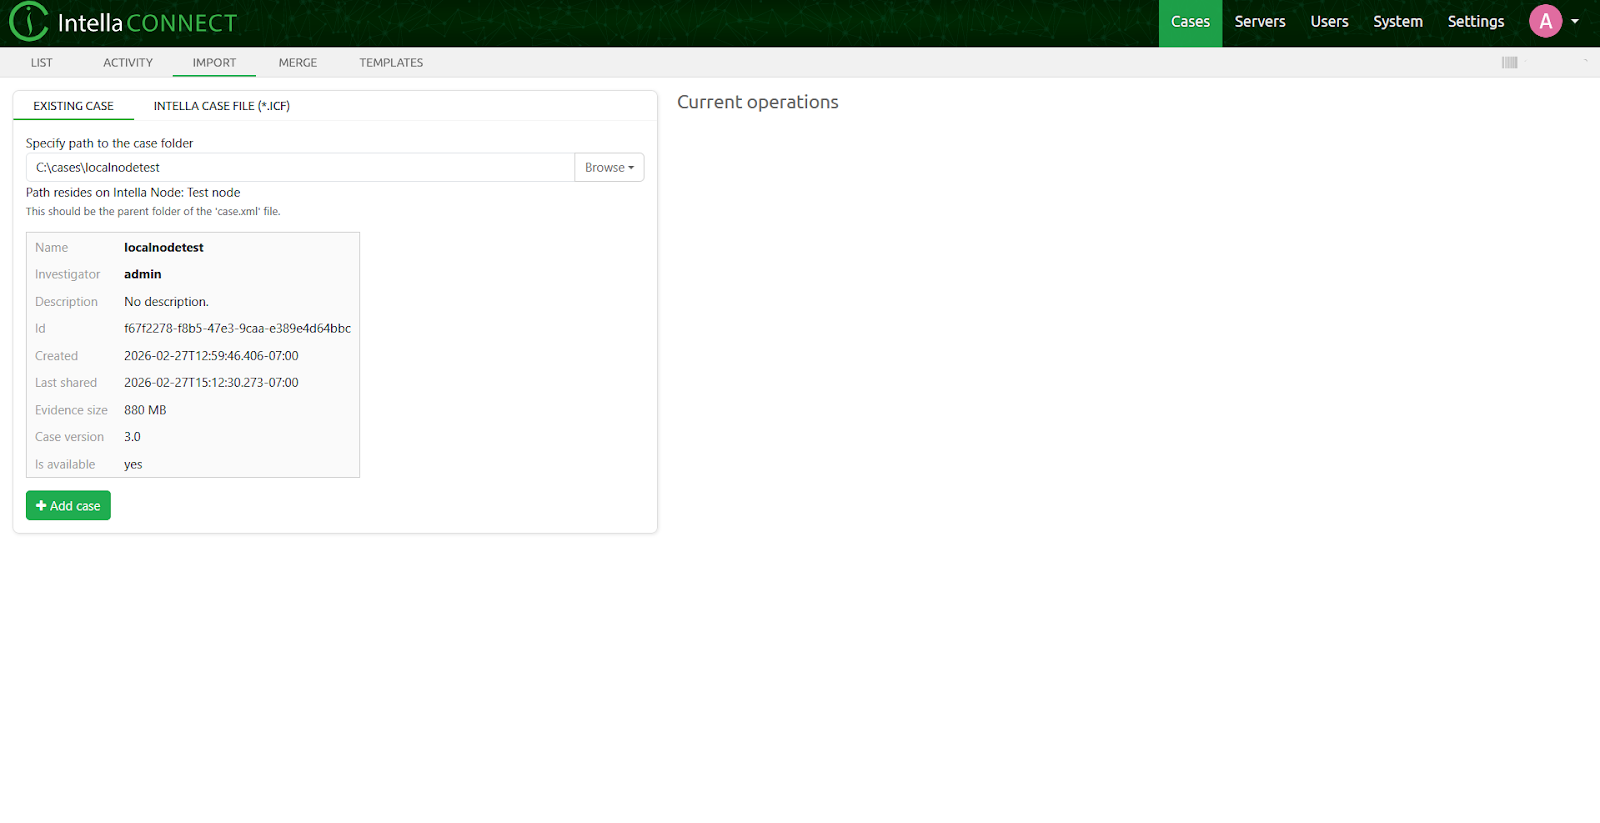The width and height of the screenshot is (1600, 823).
Task: Click the Intella Connect logo
Action: click(x=123, y=22)
